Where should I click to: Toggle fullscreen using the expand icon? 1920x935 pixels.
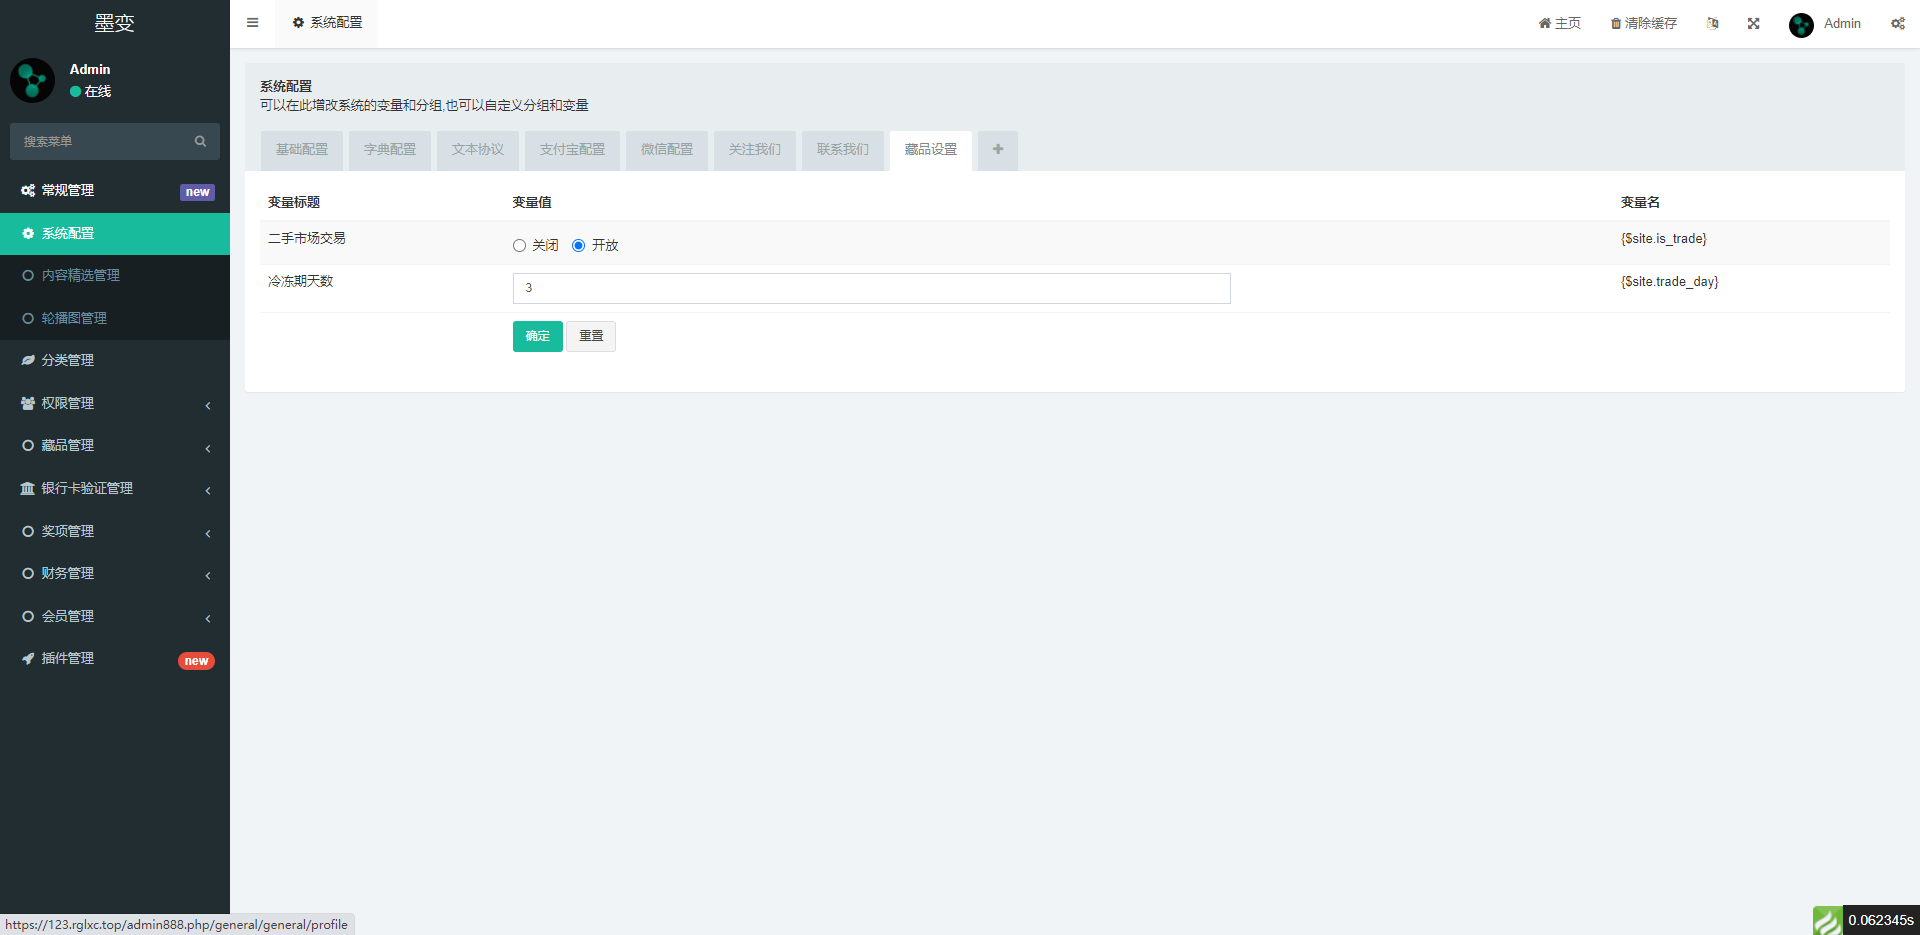(1753, 23)
